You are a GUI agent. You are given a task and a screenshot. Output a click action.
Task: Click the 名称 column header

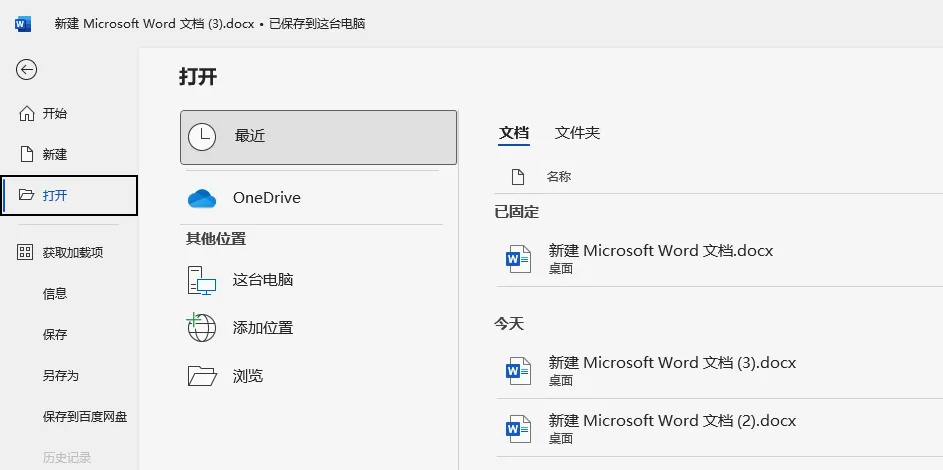(559, 177)
